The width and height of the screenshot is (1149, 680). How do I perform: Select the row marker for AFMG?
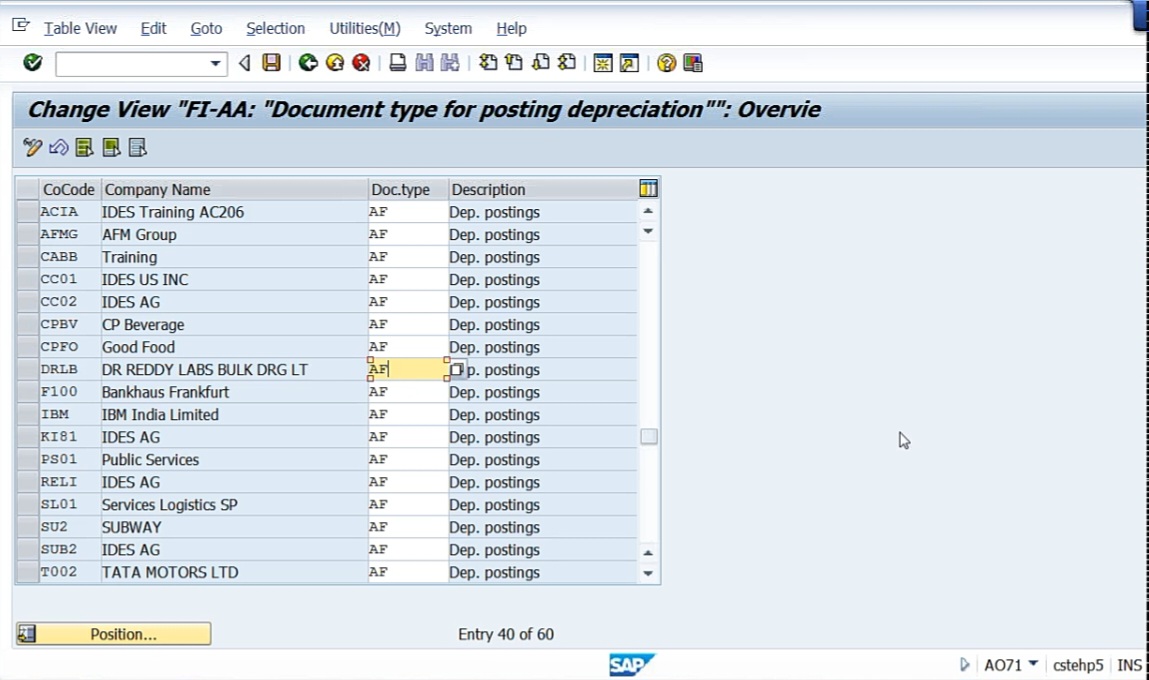[x=28, y=234]
